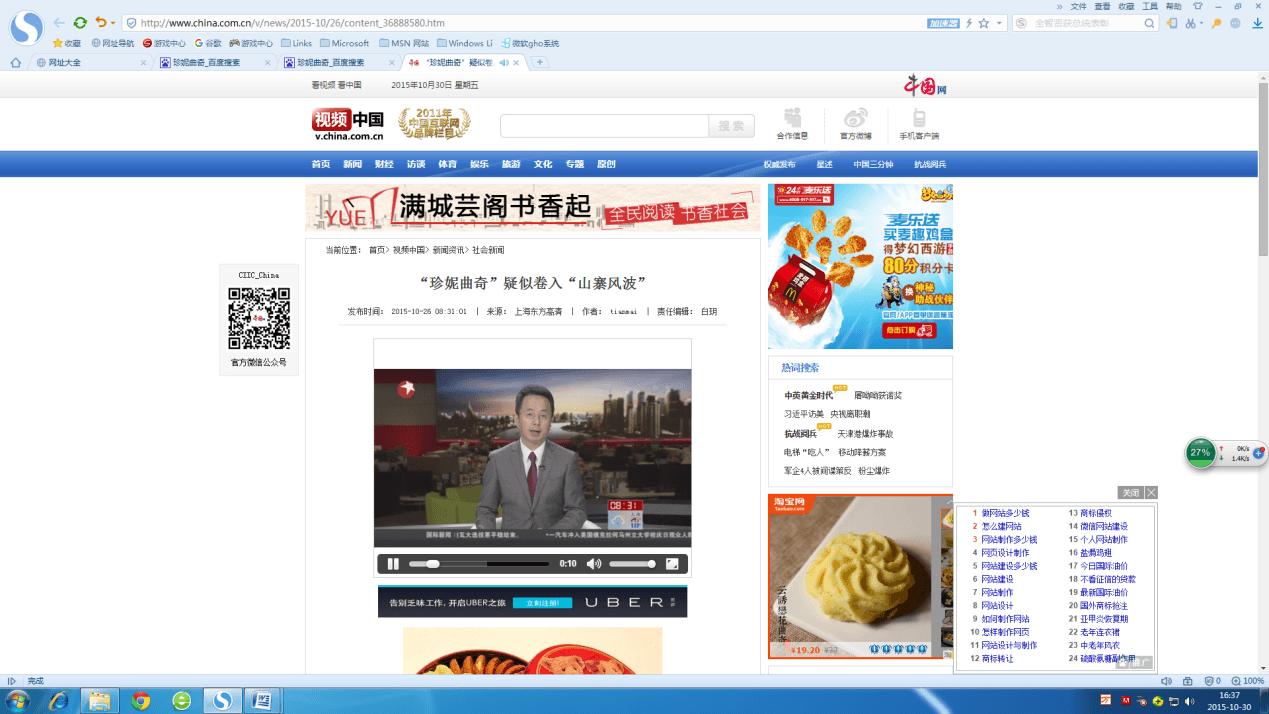Mute the video player speaker icon

tap(594, 564)
